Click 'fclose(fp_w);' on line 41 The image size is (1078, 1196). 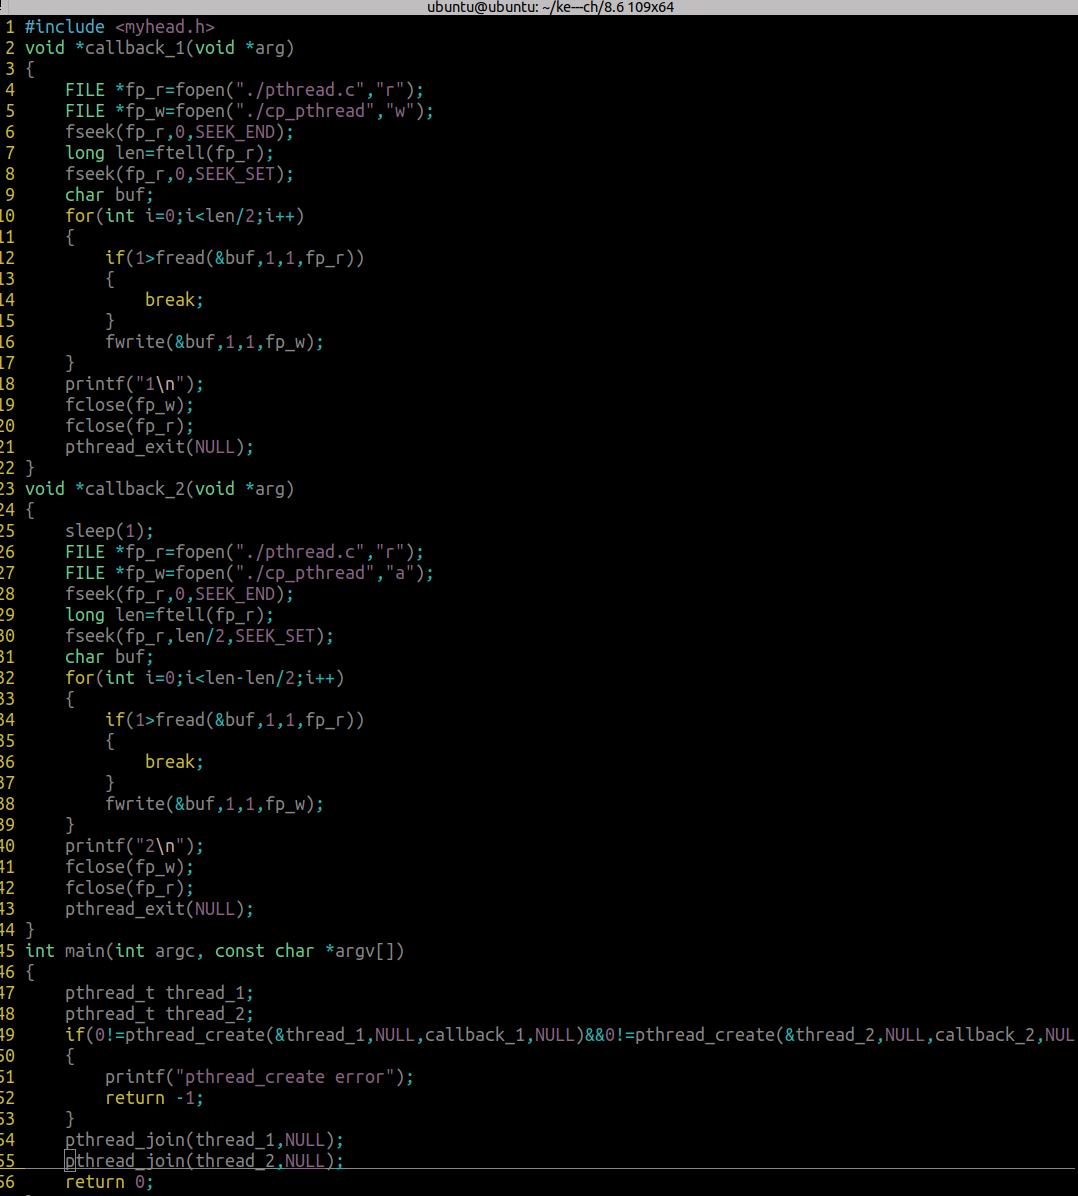coord(130,866)
